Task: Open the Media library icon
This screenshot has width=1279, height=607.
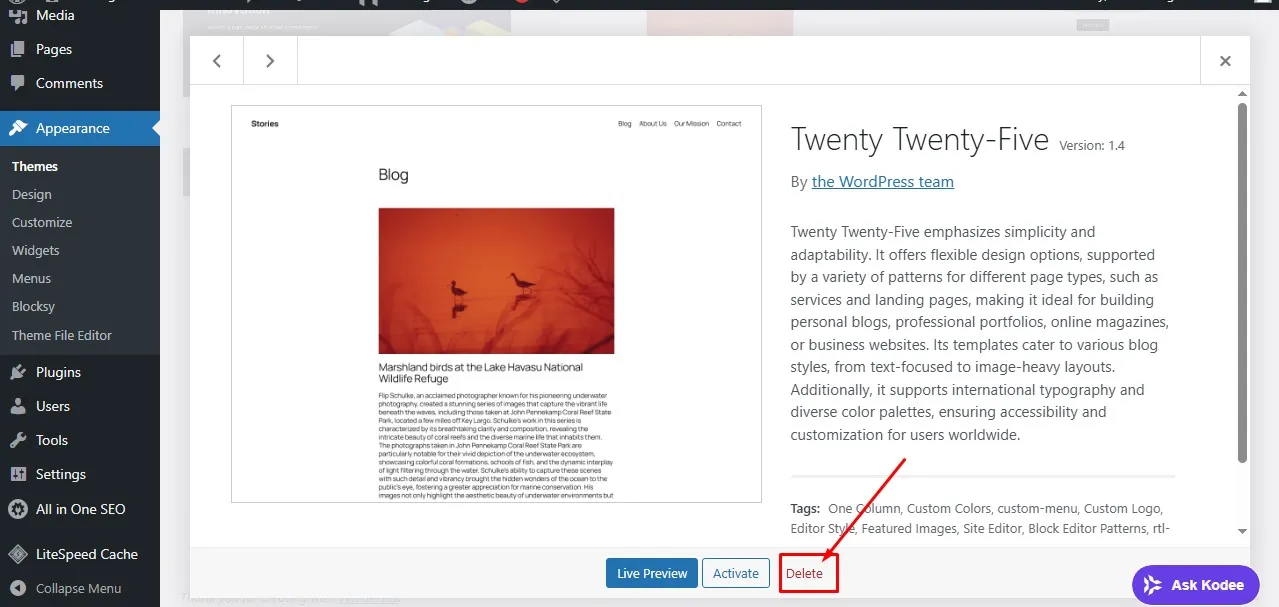Action: [x=18, y=15]
